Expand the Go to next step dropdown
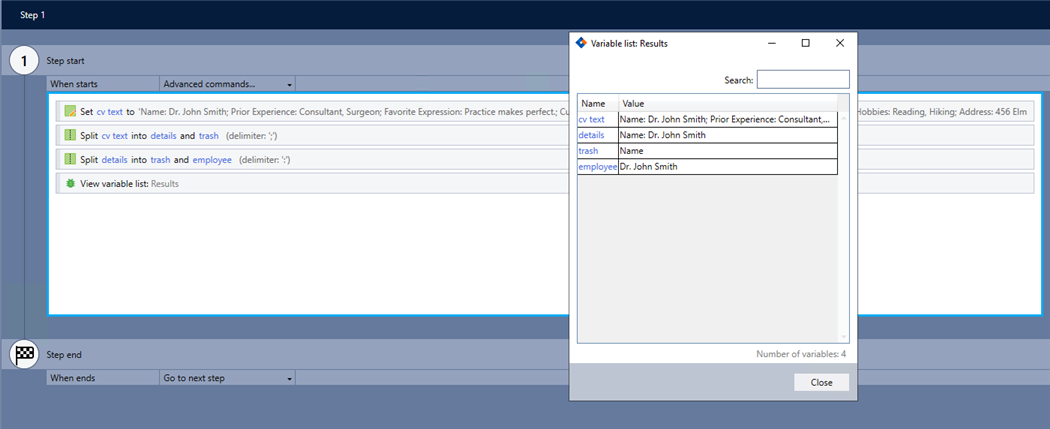 coord(227,378)
